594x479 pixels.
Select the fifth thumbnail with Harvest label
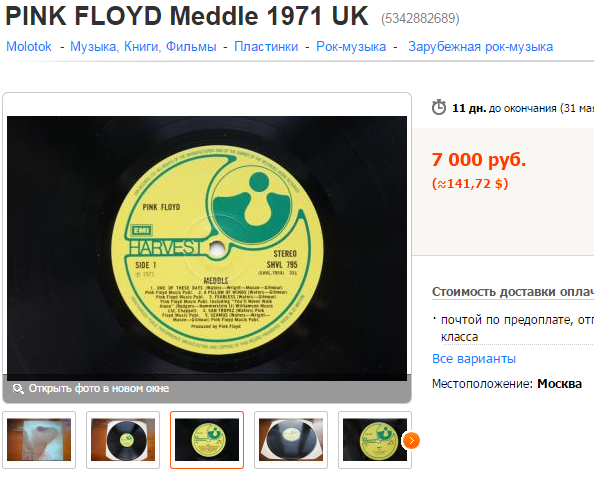coord(375,440)
